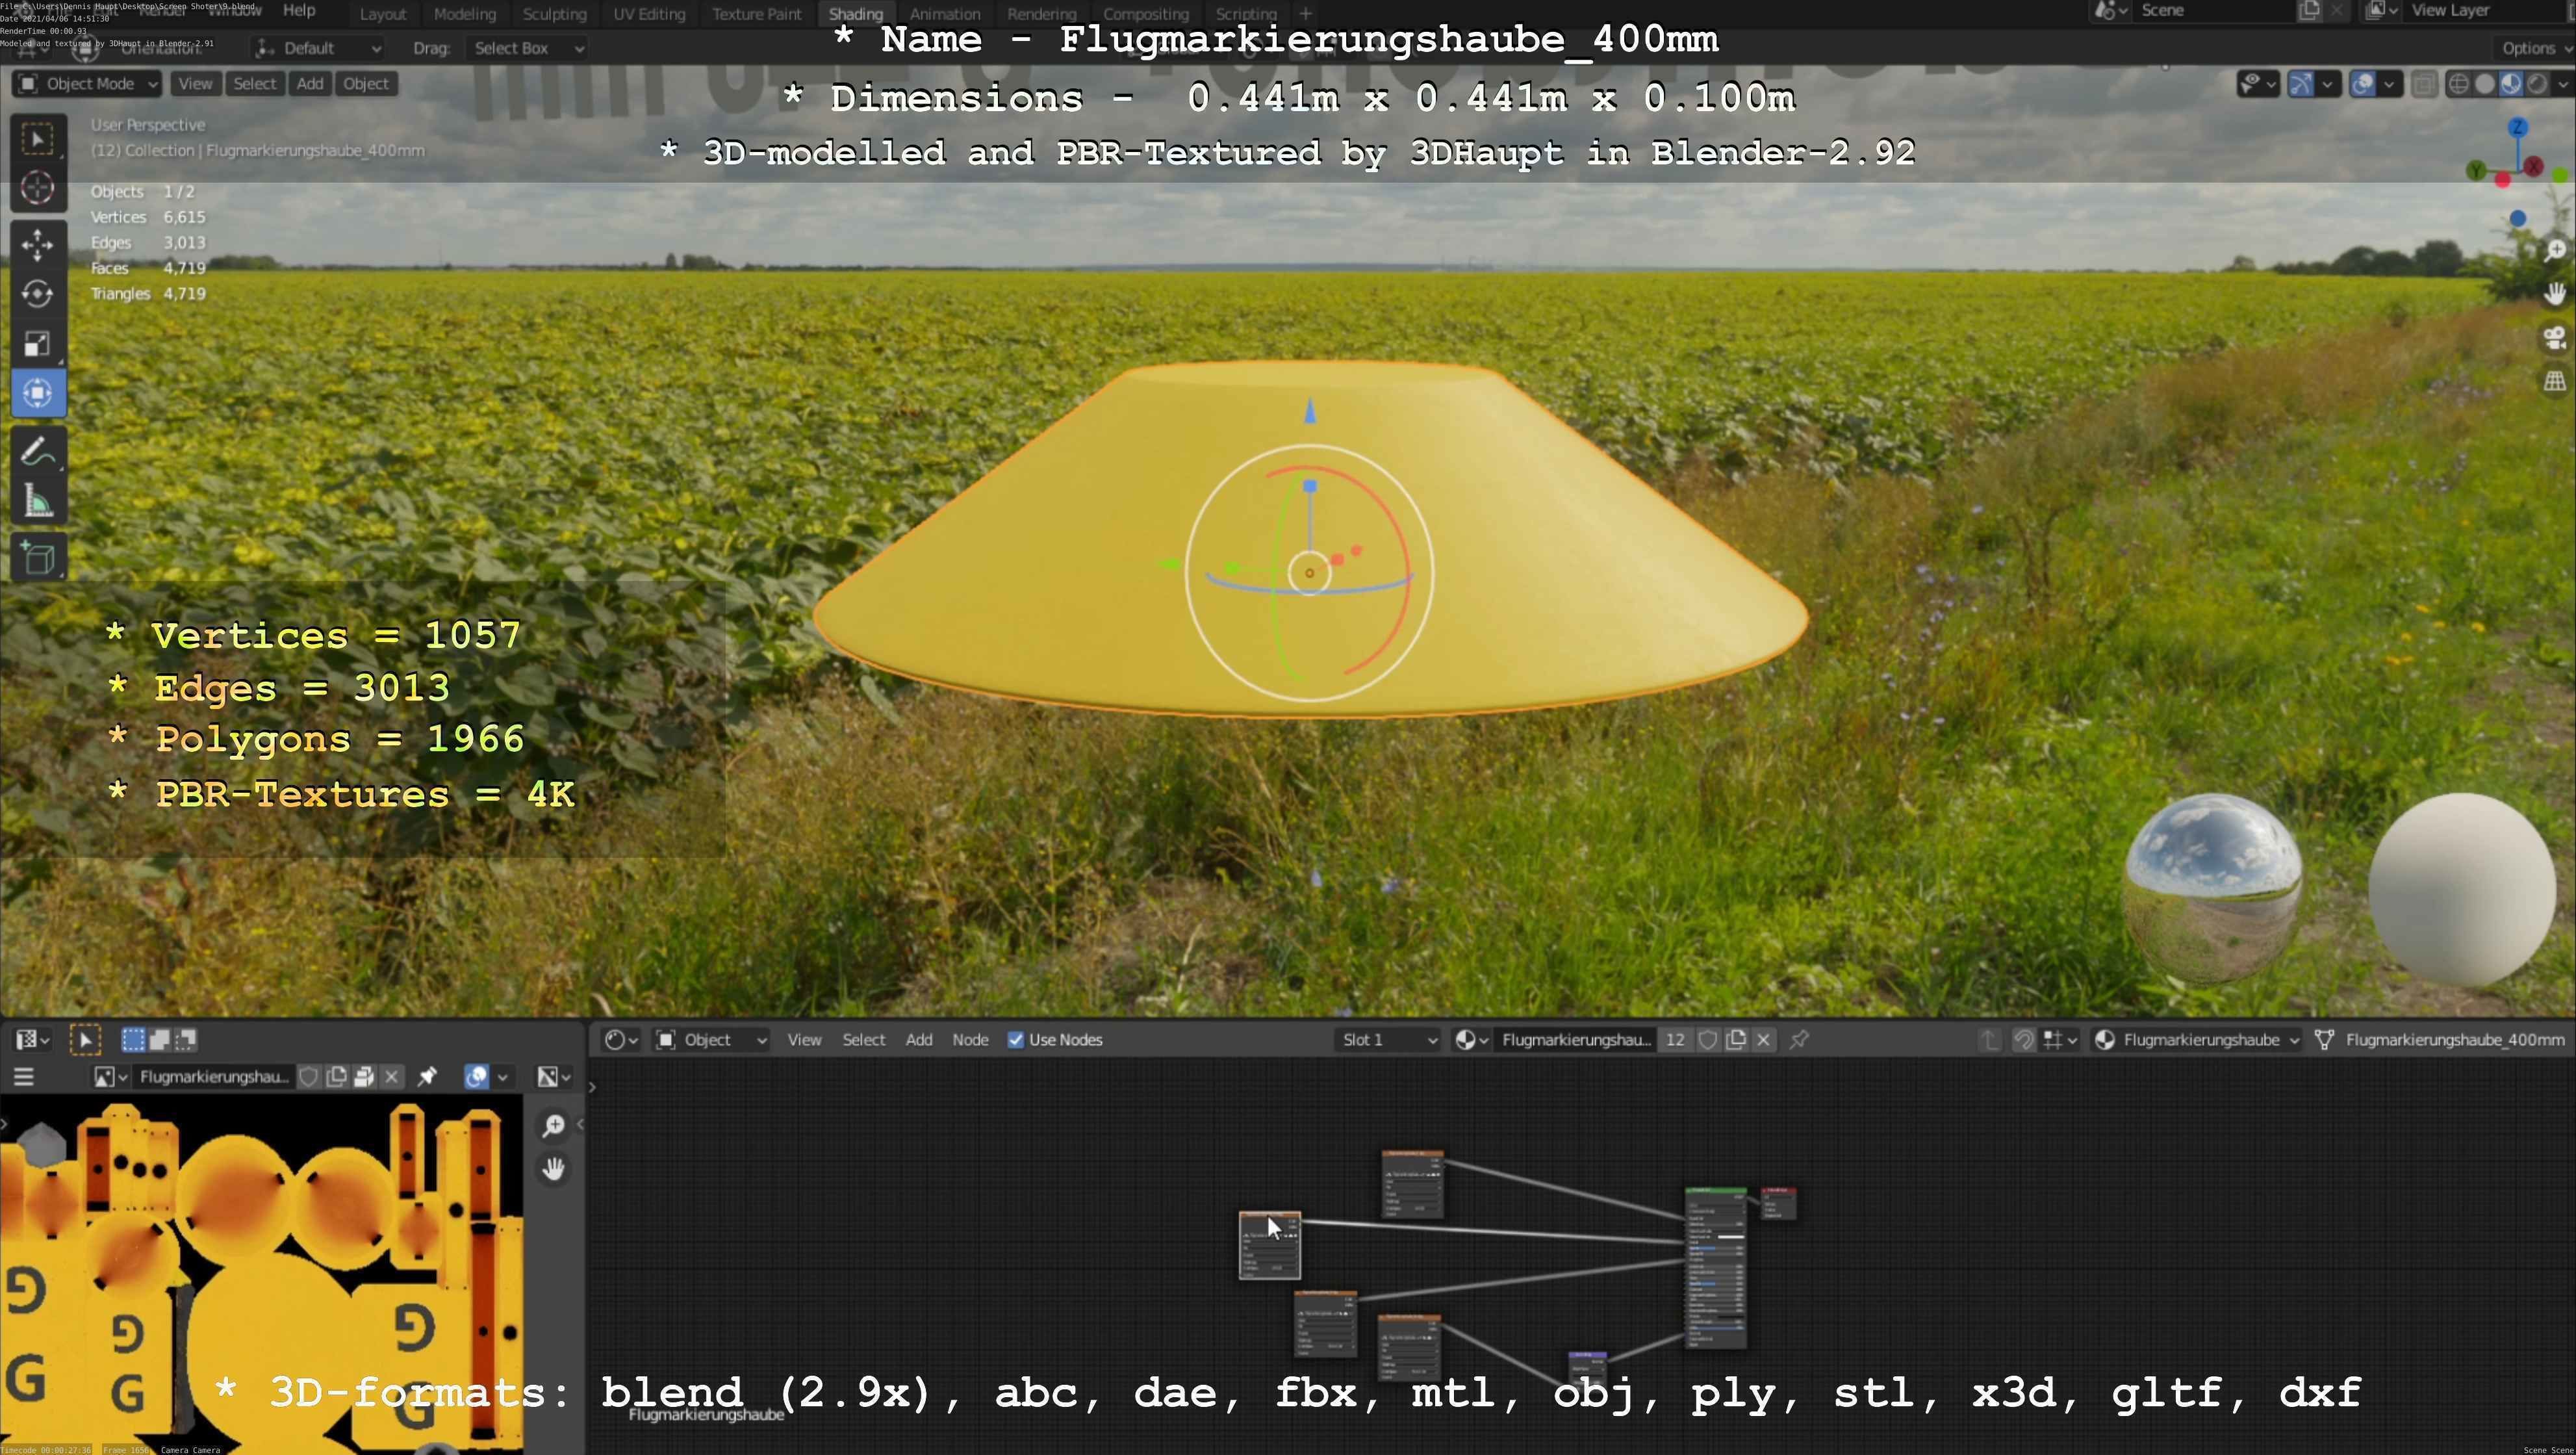The image size is (2576, 1455).
Task: Switch to the Animation workspace tab
Action: pos(945,14)
